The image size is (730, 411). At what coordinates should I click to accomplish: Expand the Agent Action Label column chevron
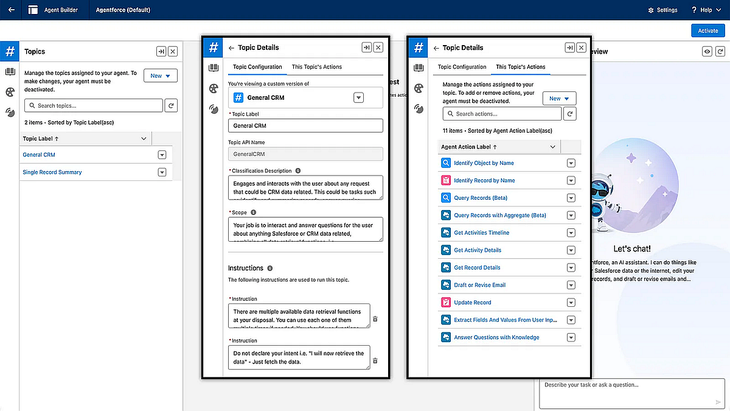(x=552, y=146)
